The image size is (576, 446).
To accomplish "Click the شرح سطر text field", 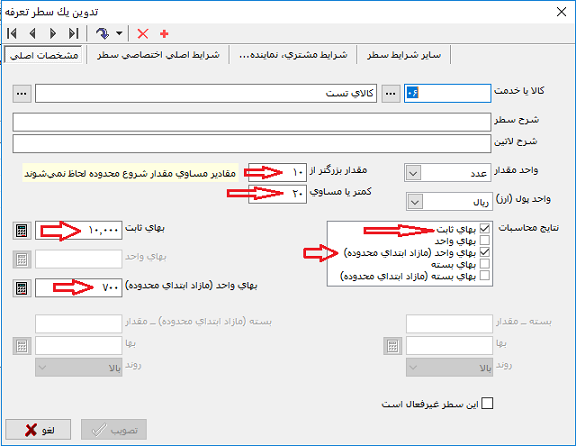I will tap(252, 122).
